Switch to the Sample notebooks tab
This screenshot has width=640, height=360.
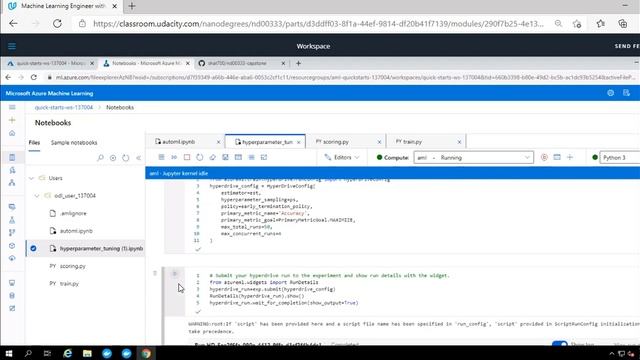[x=74, y=142]
